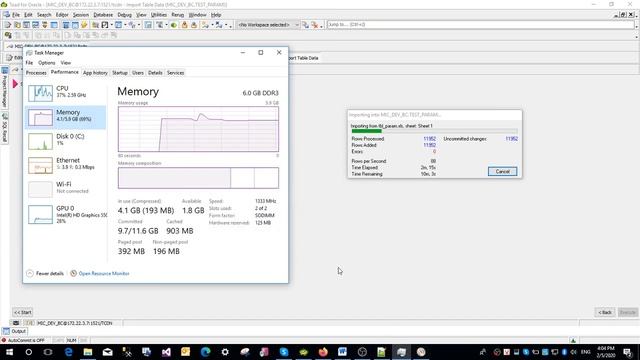Open the Utilities menu in Toad
This screenshot has width=640, height=360.
point(158,15)
